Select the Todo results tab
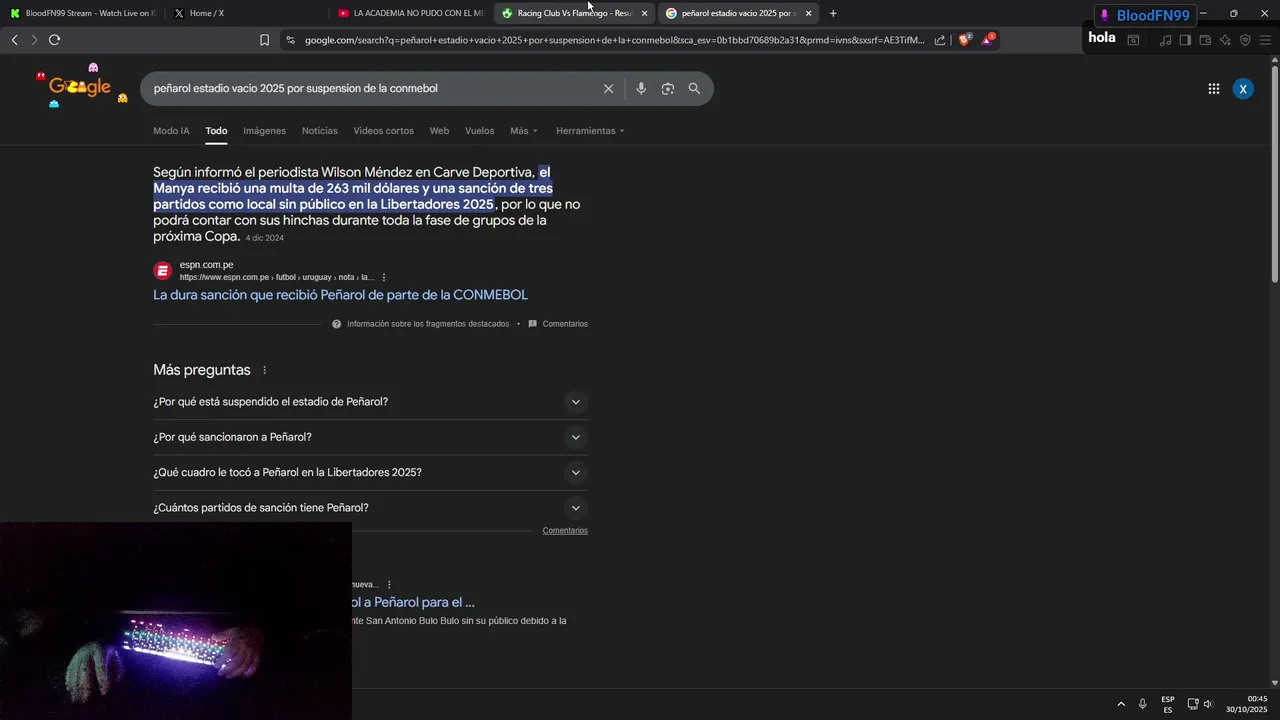 [x=217, y=131]
